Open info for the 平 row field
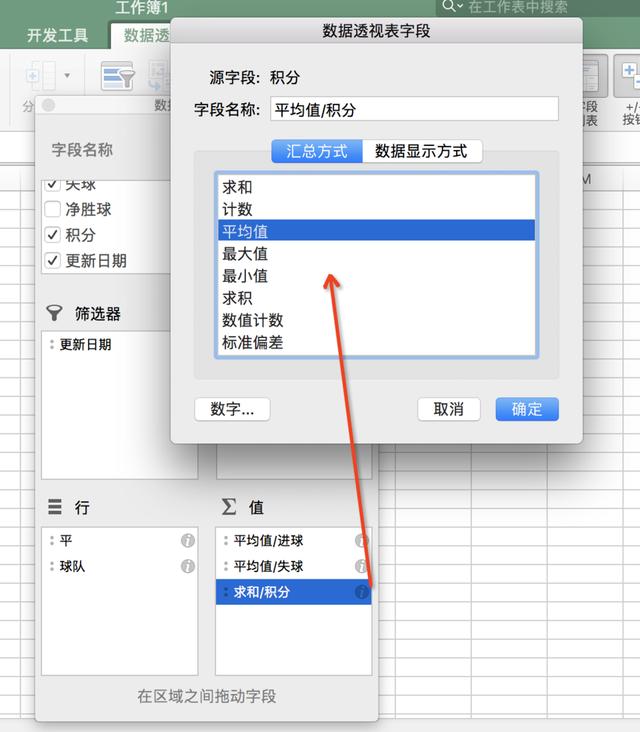The width and height of the screenshot is (640, 732). pyautogui.click(x=188, y=541)
